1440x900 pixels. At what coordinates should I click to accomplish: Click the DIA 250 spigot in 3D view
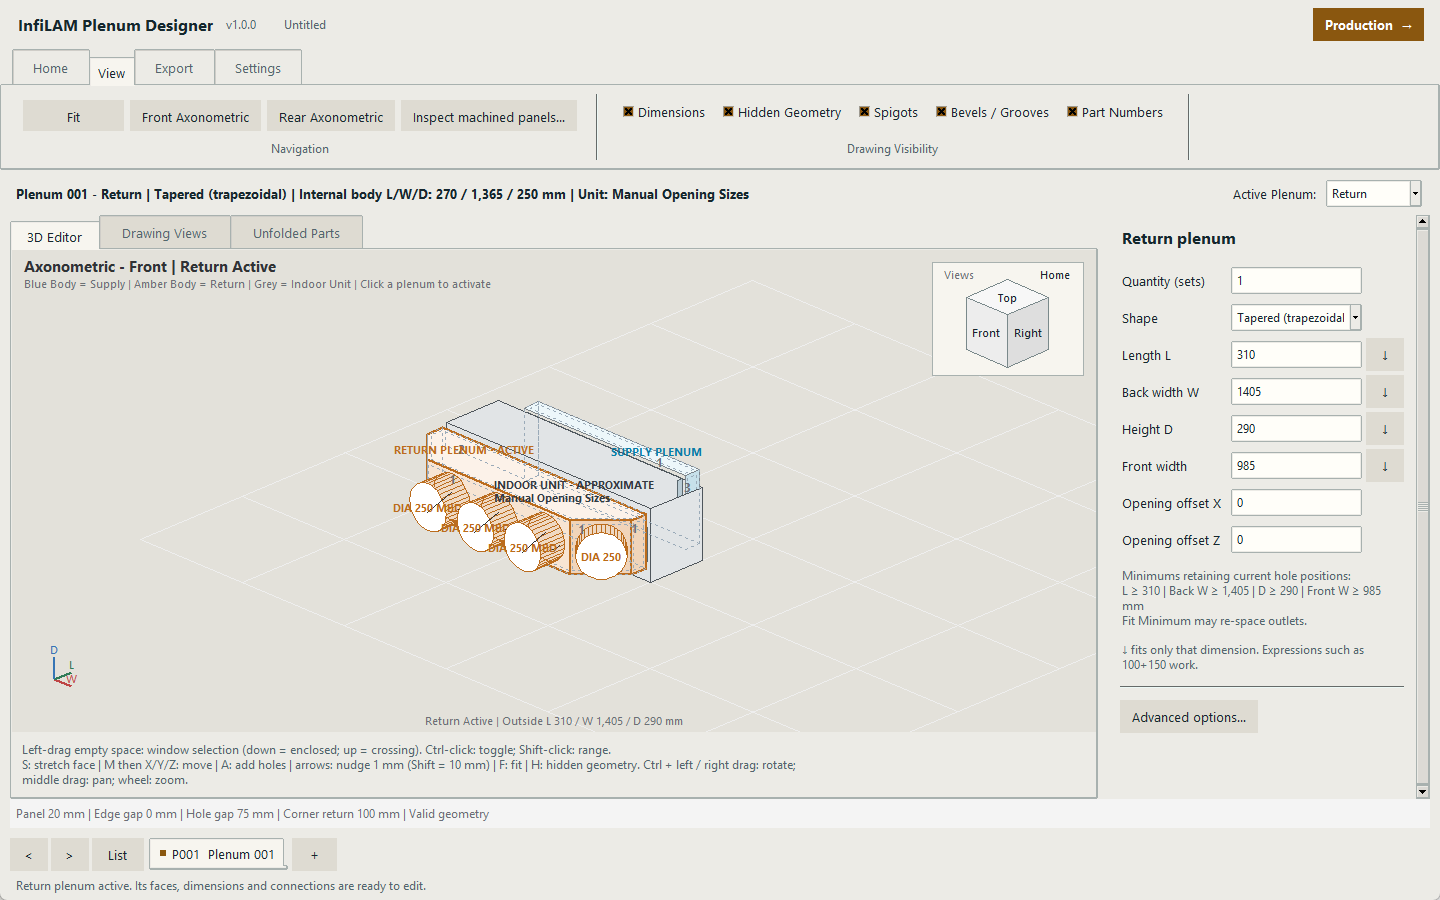601,557
